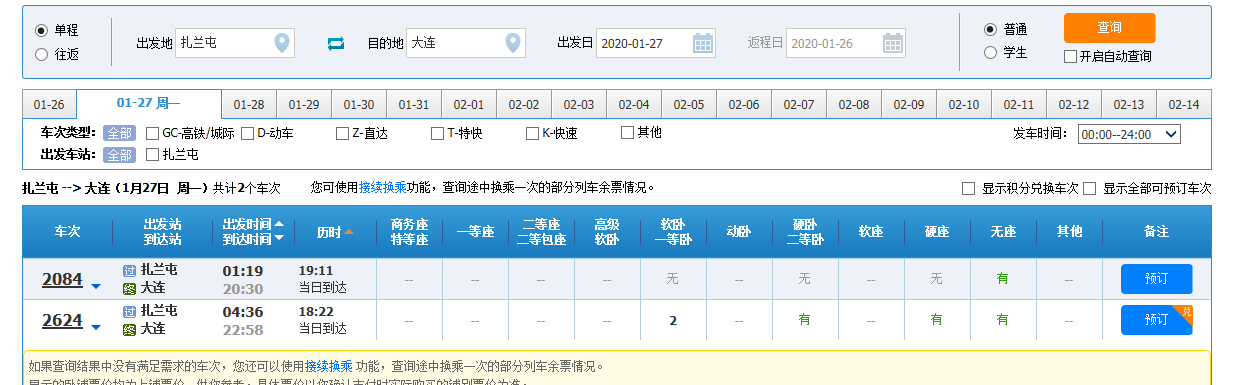Image resolution: width=1254 pixels, height=385 pixels.
Task: Click the 终 icon beside 大连 in train 2624 row
Action: pyautogui.click(x=129, y=329)
